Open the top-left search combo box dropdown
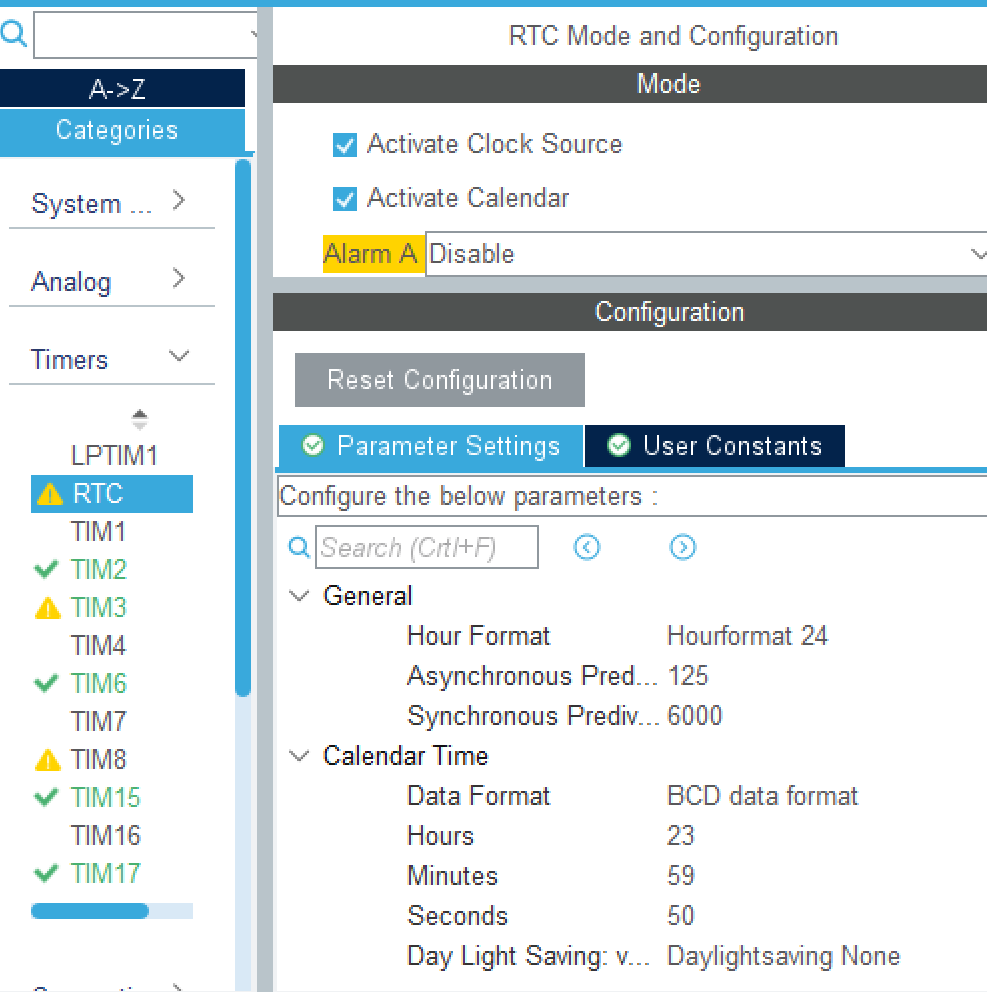 pyautogui.click(x=253, y=34)
